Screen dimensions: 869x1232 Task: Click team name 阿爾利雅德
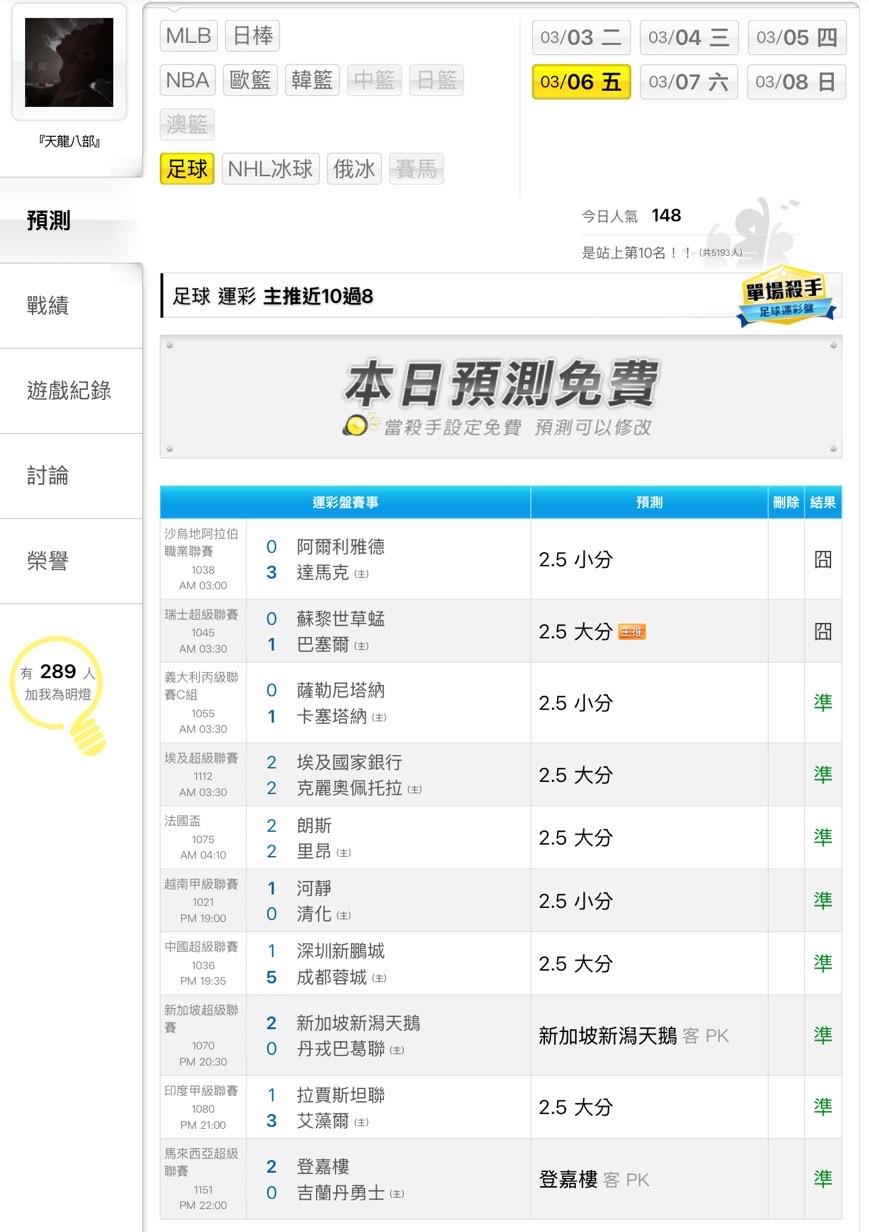pyautogui.click(x=341, y=547)
